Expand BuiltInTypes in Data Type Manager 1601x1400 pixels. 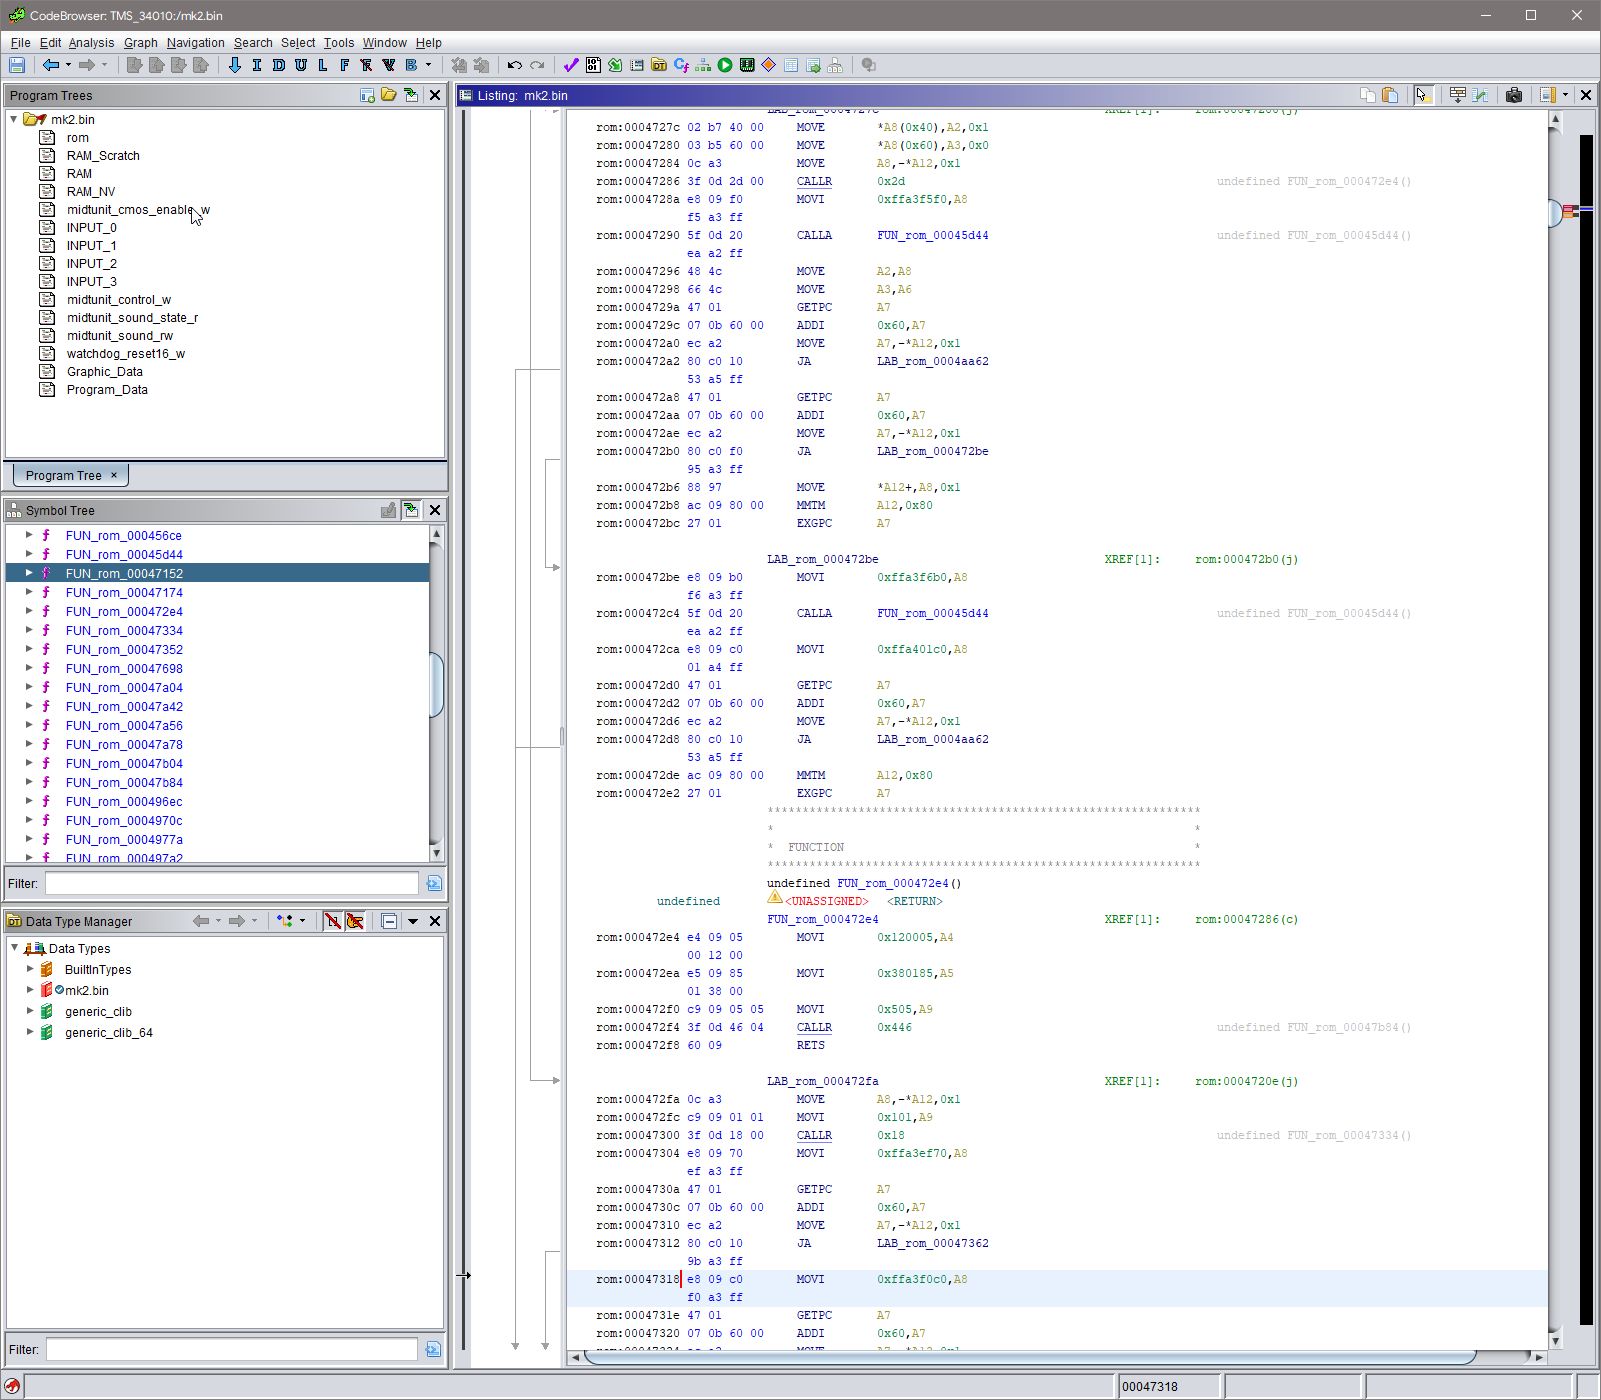click(x=29, y=969)
